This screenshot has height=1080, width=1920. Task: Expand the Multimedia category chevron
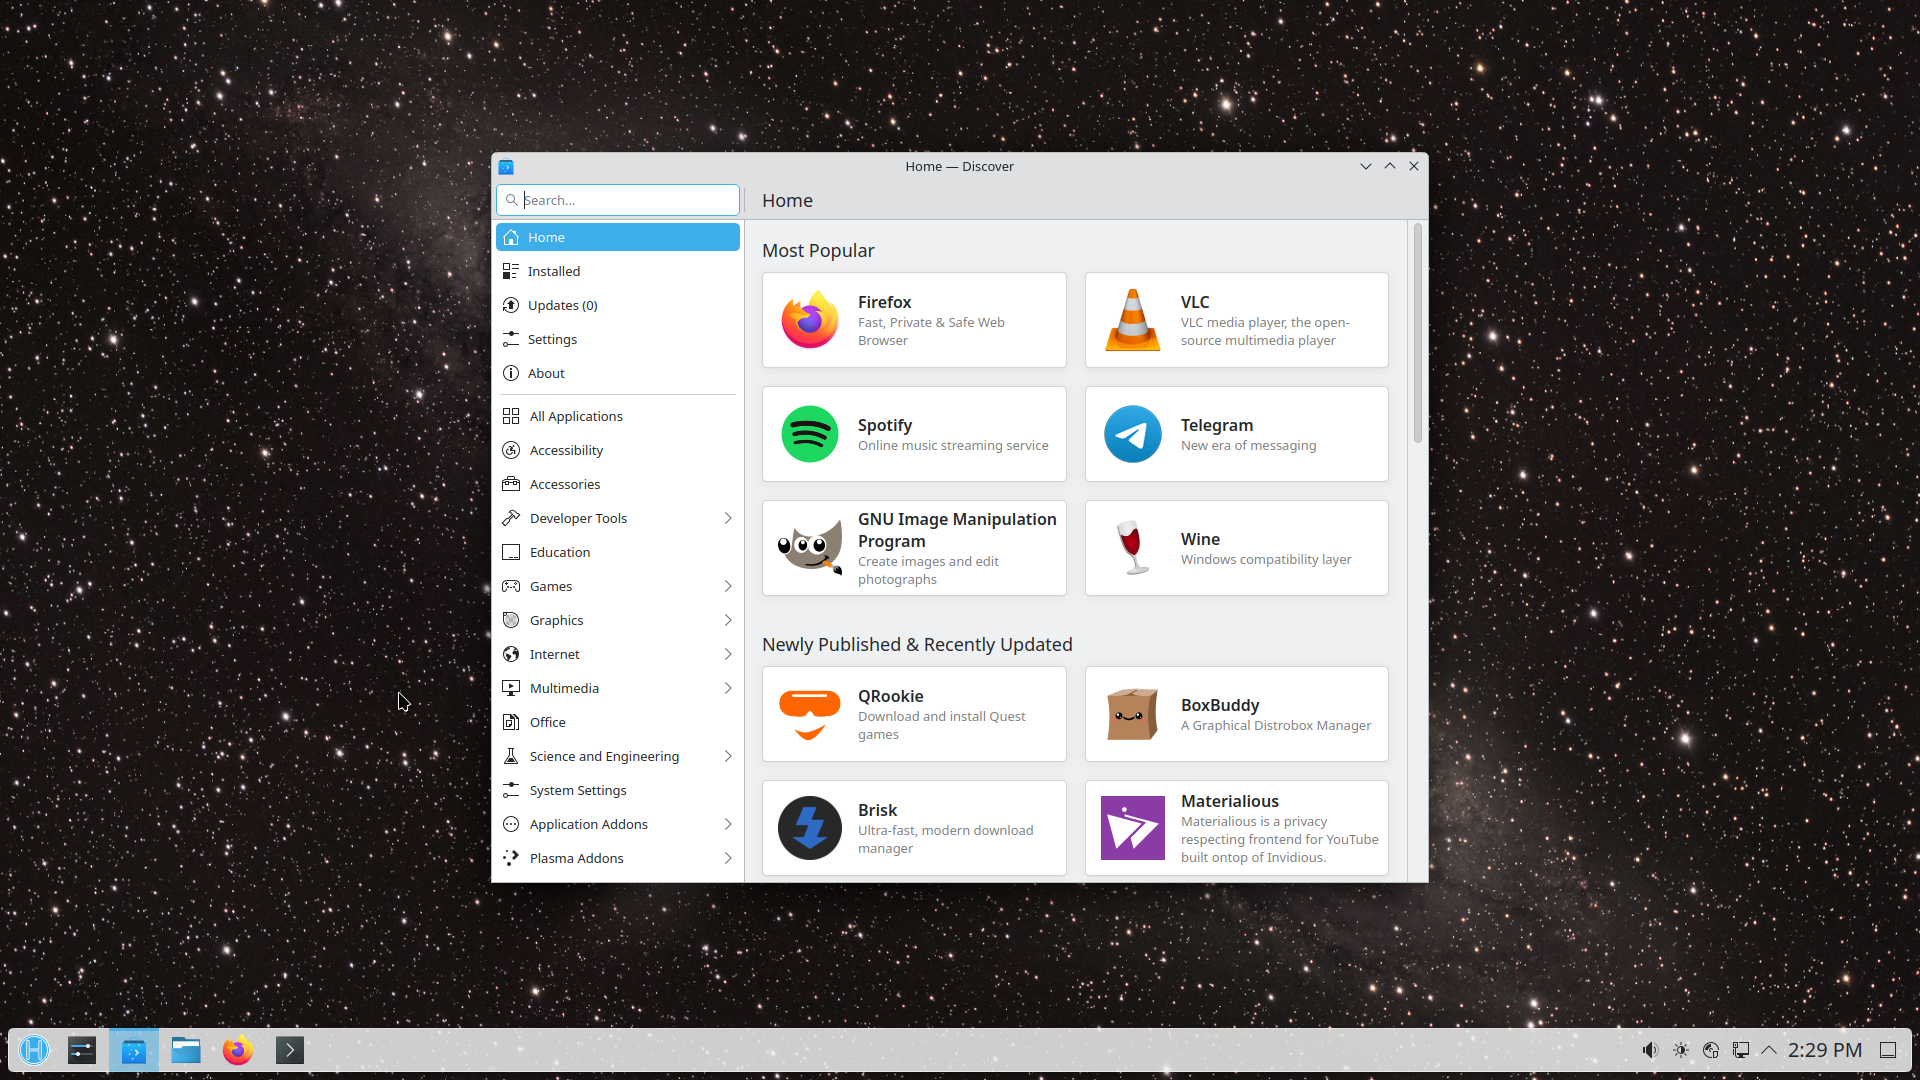tap(728, 688)
